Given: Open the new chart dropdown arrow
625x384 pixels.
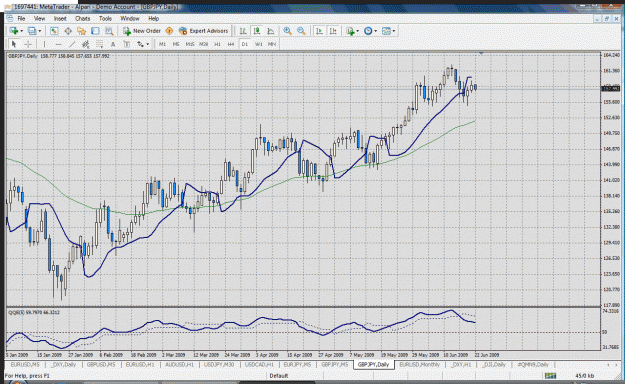Looking at the screenshot, I should [x=22, y=31].
